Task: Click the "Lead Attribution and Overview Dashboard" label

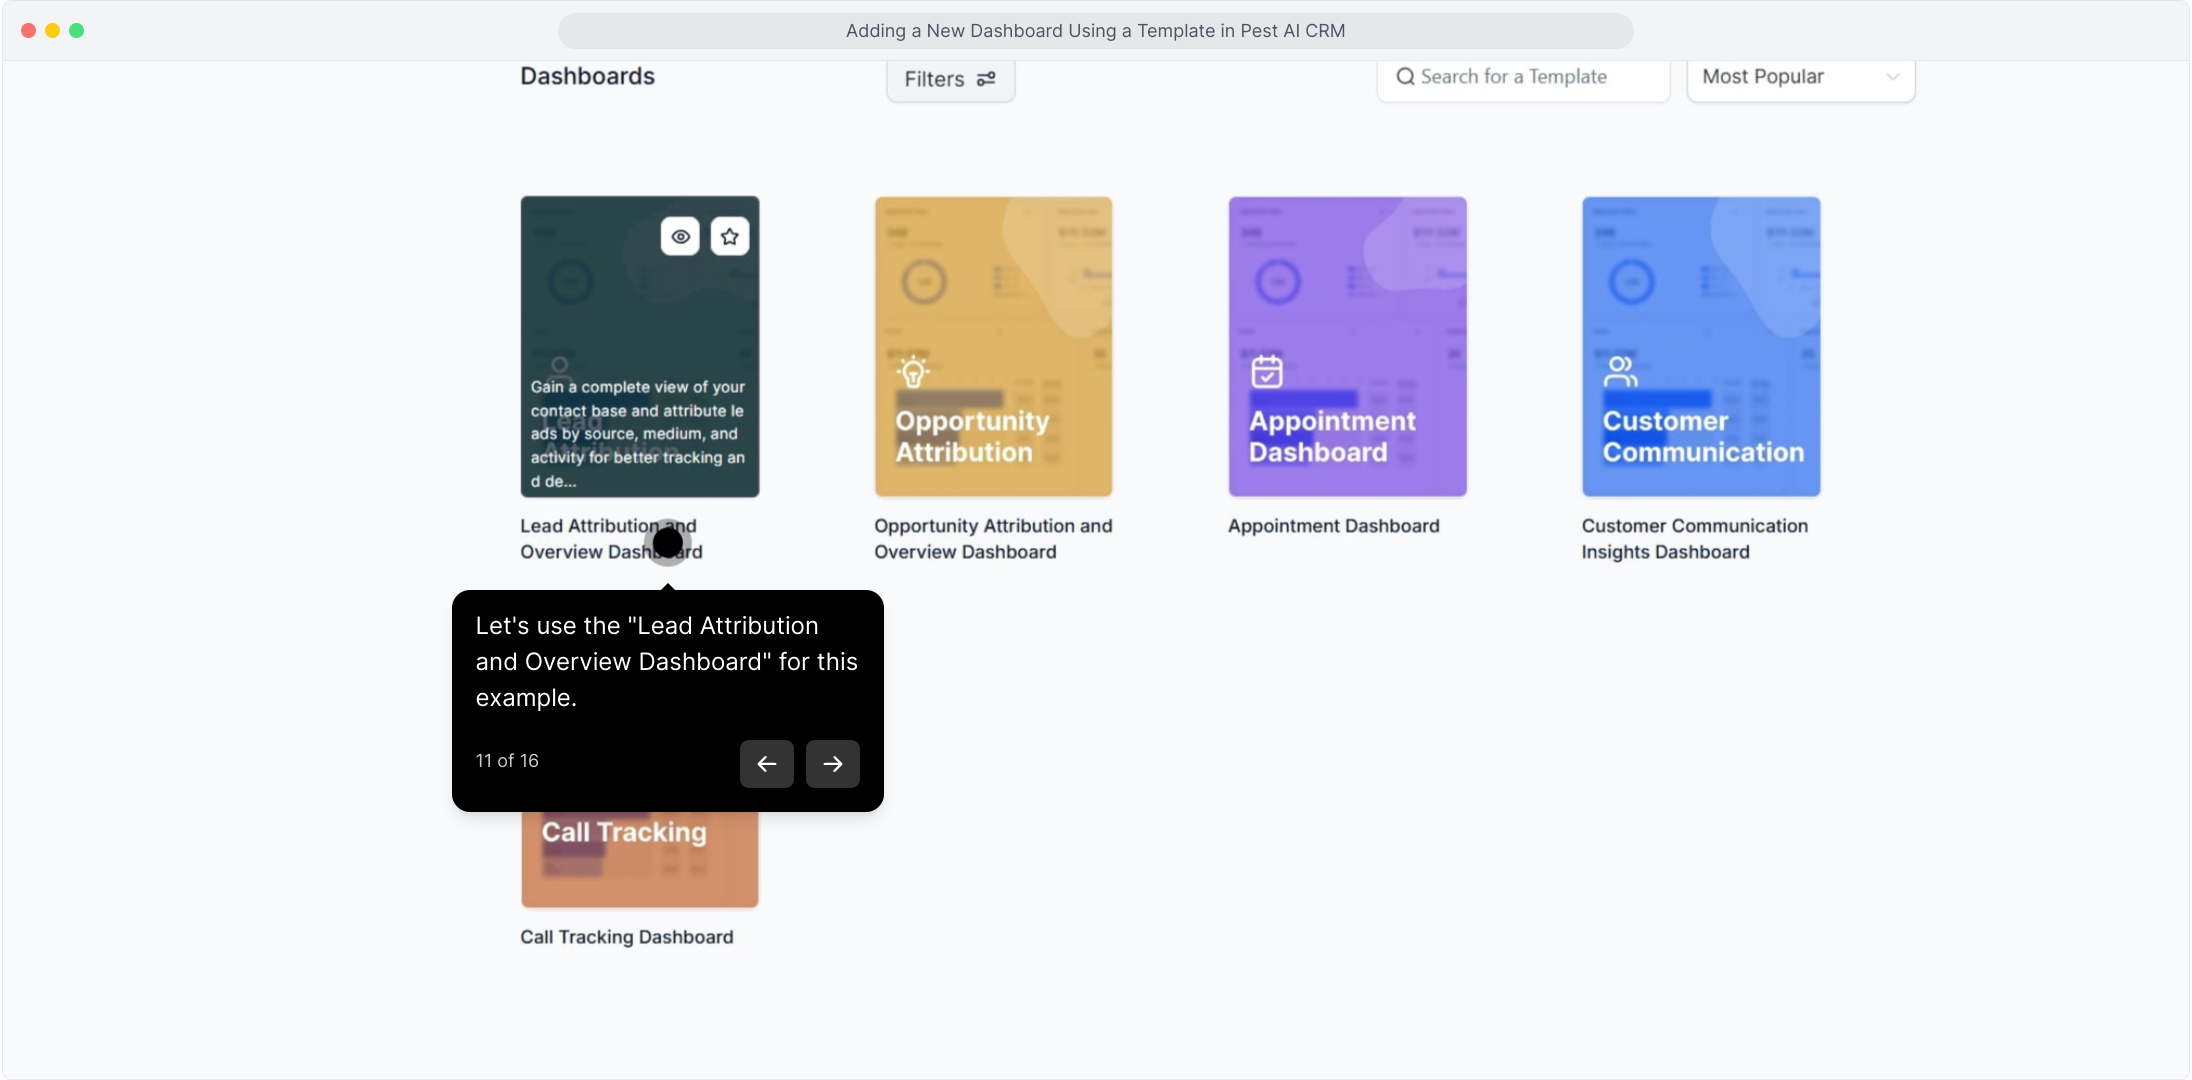Action: (611, 539)
